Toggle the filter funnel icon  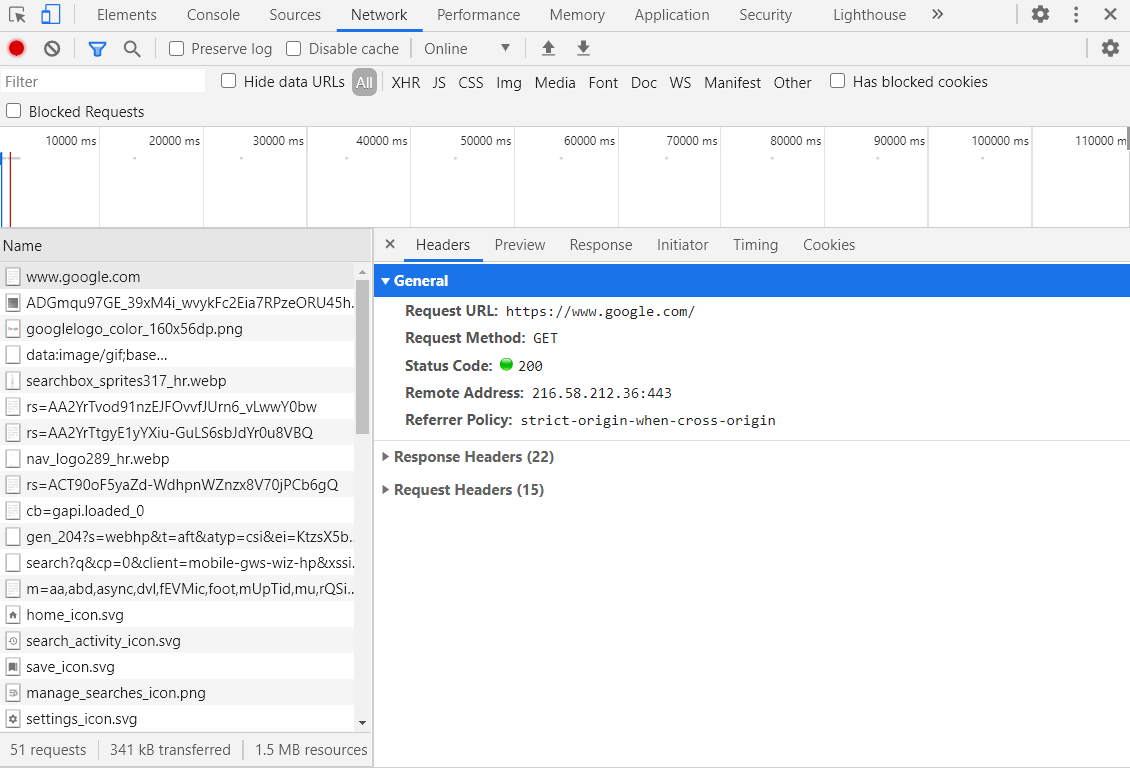pos(97,48)
